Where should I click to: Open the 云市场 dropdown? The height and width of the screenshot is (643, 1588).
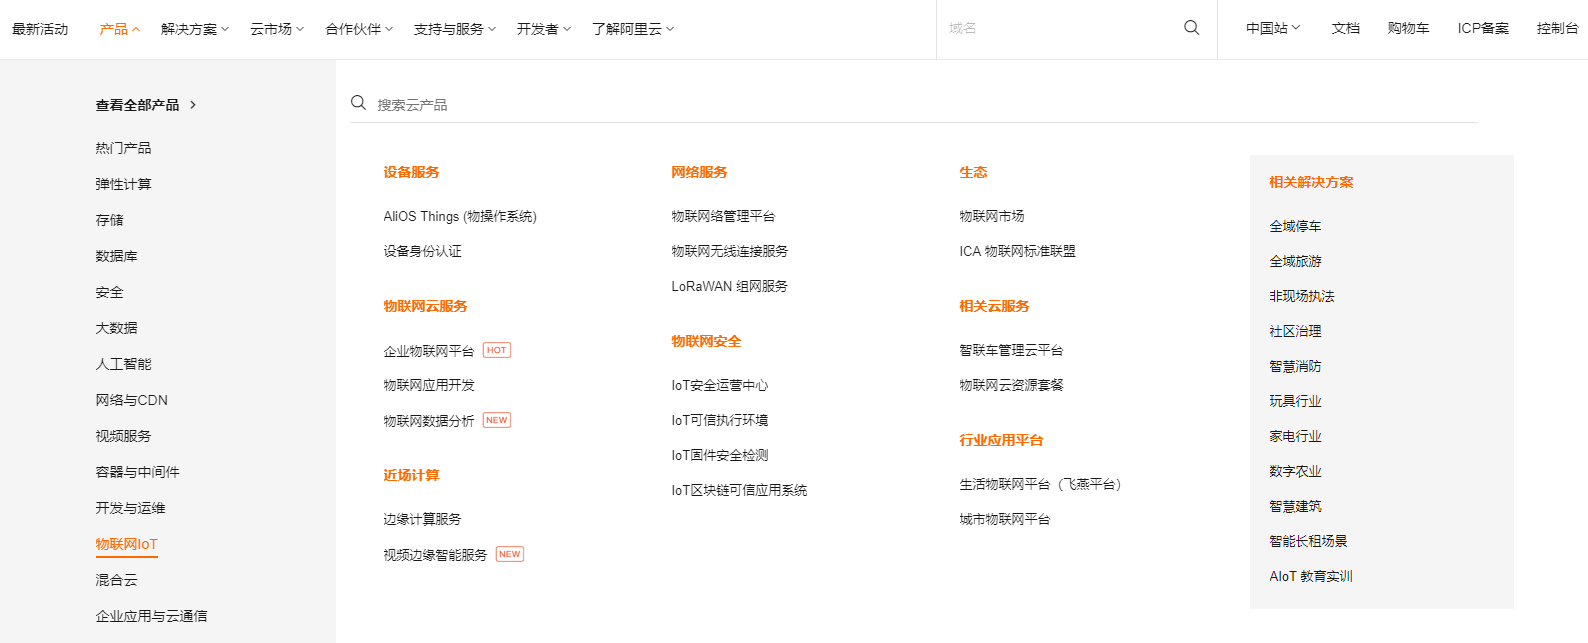click(x=277, y=29)
